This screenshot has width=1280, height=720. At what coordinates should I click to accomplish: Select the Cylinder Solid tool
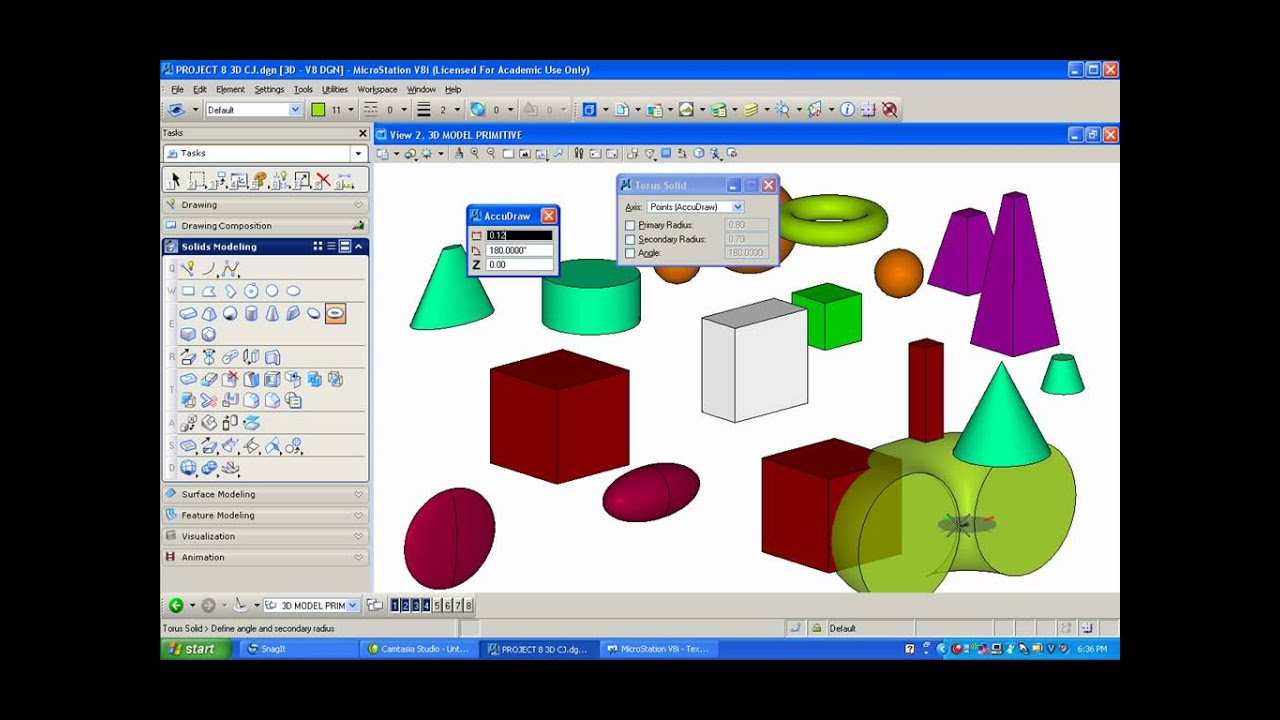(x=251, y=314)
